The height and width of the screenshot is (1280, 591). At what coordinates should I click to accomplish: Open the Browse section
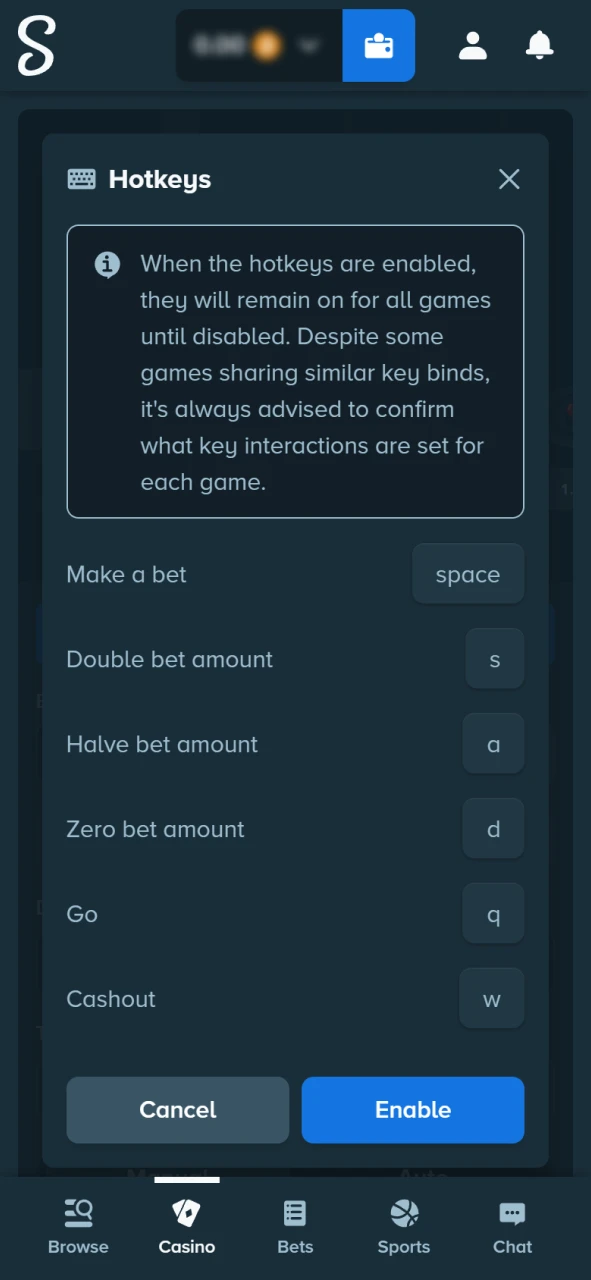(x=78, y=1222)
